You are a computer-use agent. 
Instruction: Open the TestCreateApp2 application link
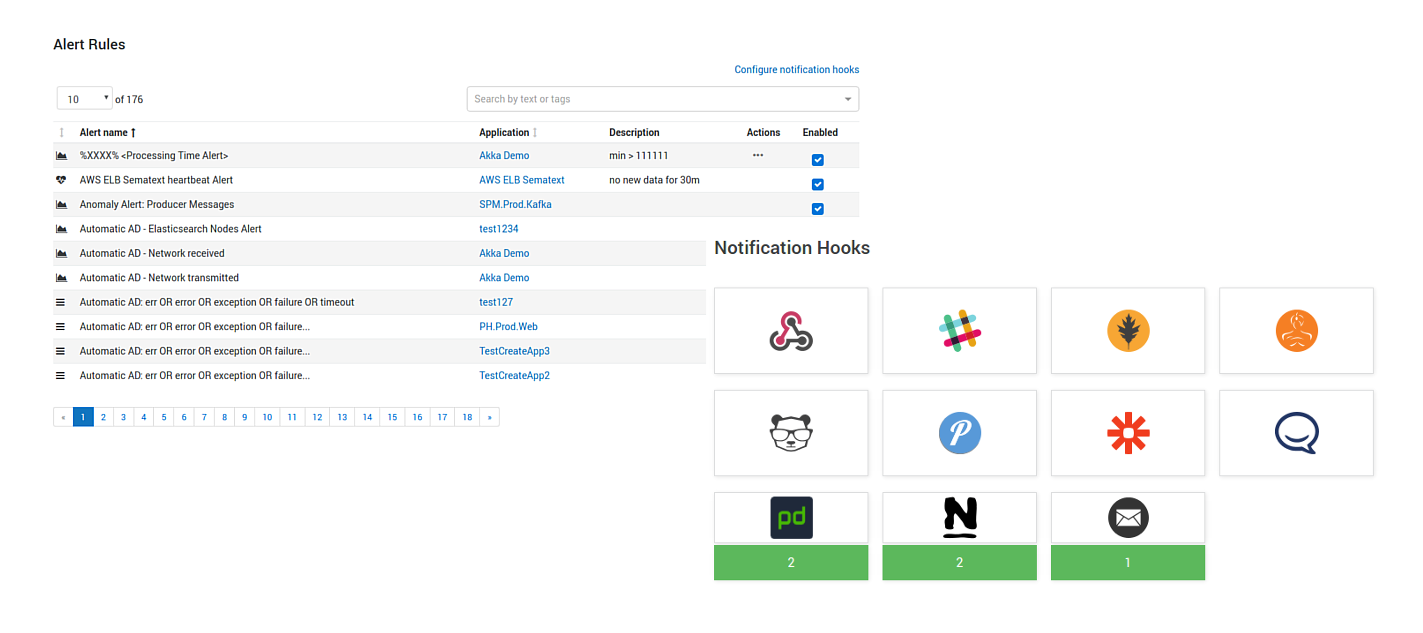click(515, 376)
